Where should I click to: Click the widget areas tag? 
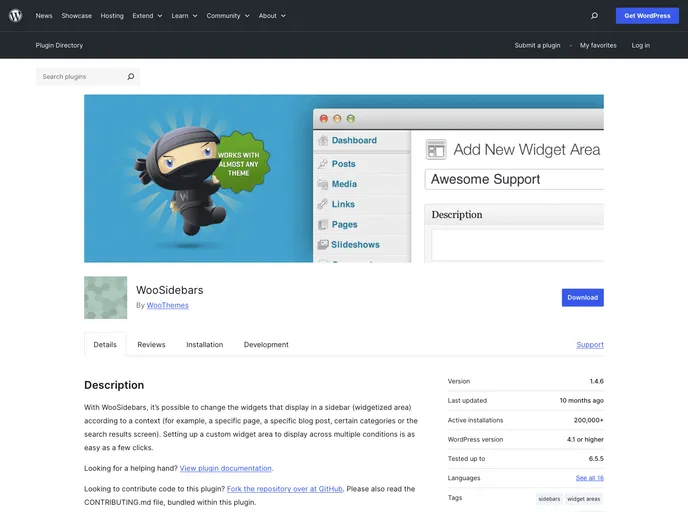(583, 499)
